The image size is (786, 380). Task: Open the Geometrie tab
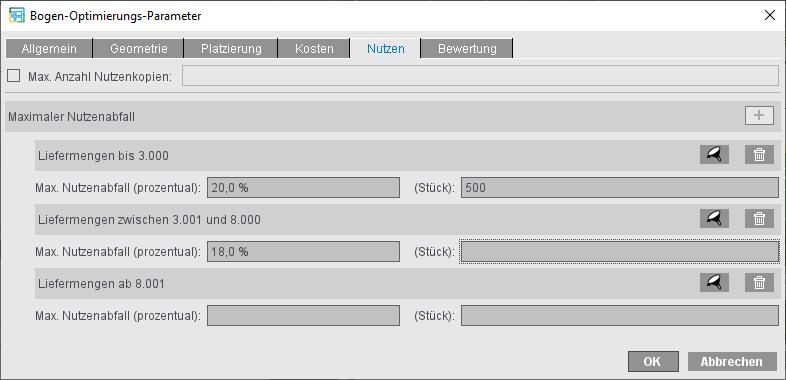pos(138,49)
